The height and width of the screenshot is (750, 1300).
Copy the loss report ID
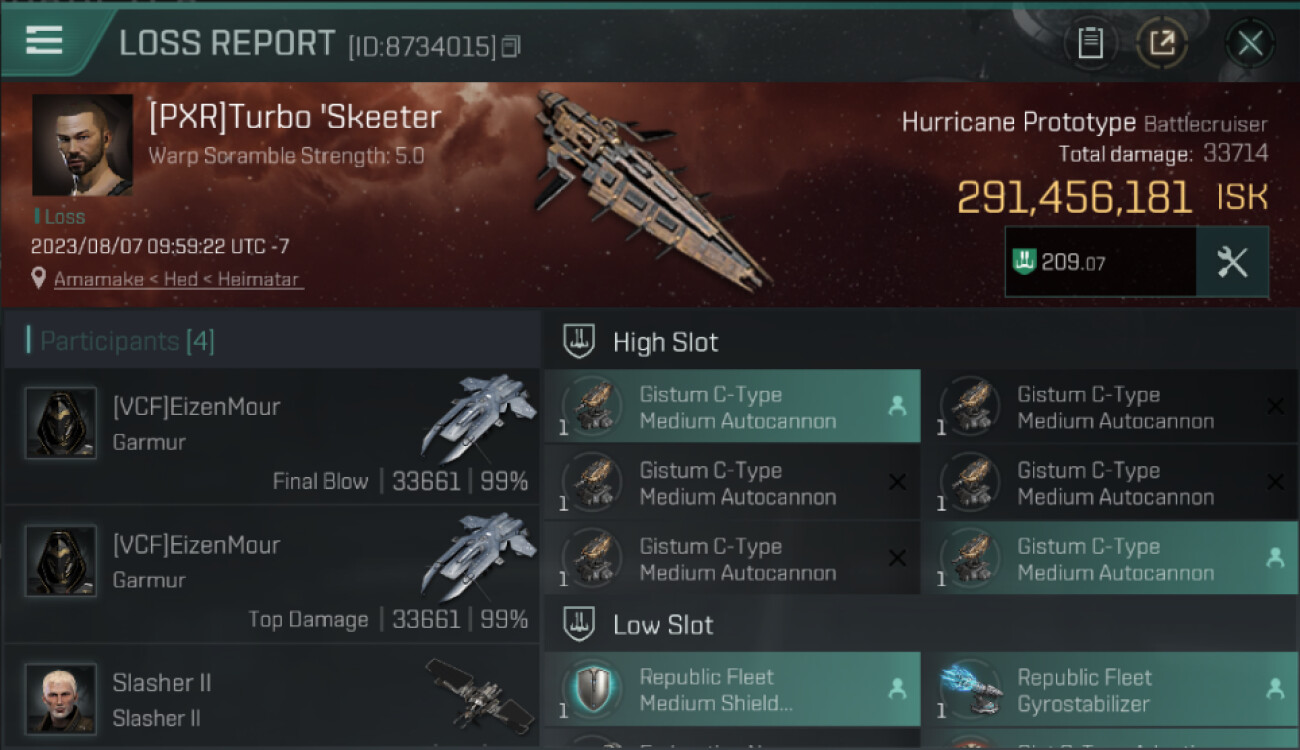[x=511, y=46]
